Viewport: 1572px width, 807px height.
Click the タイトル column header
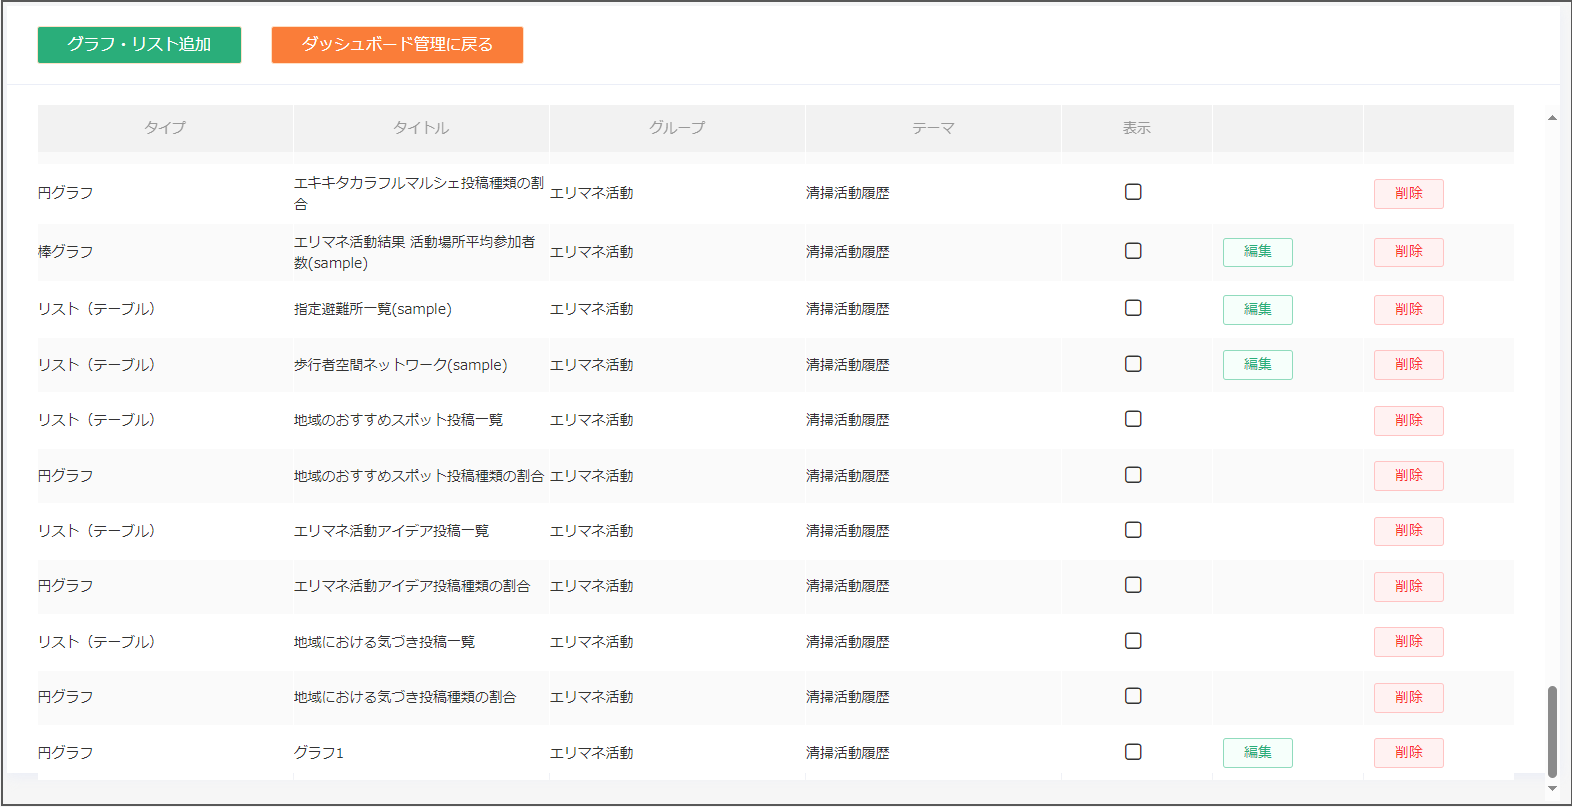pyautogui.click(x=421, y=128)
